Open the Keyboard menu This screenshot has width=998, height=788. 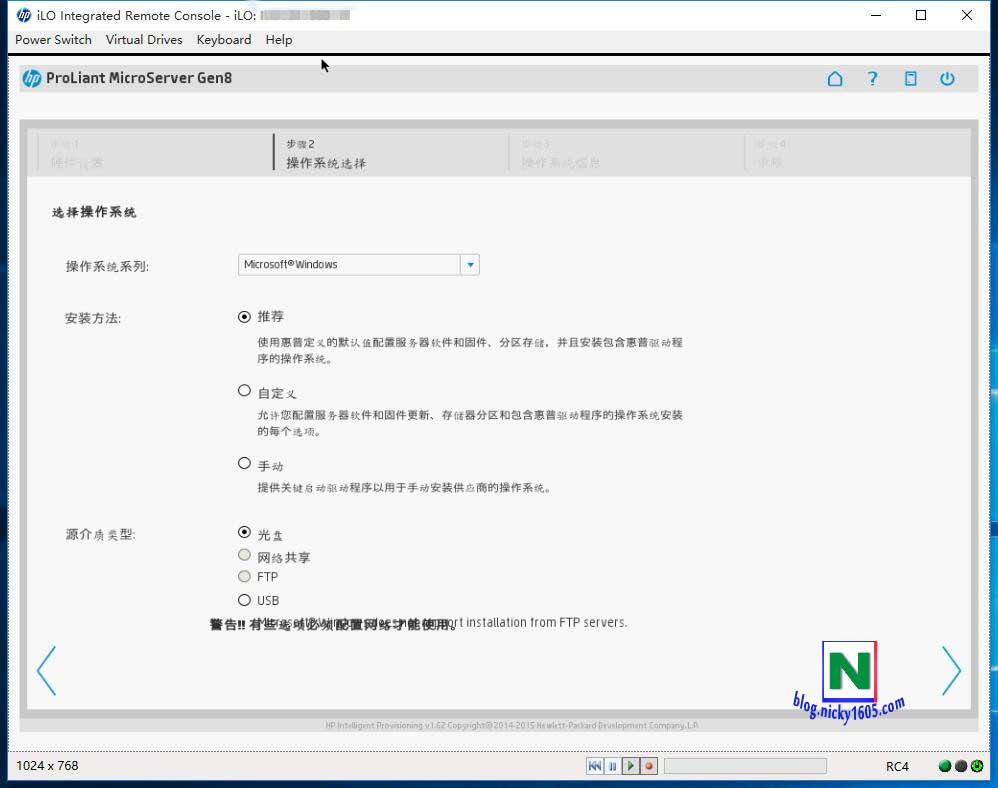tap(224, 39)
